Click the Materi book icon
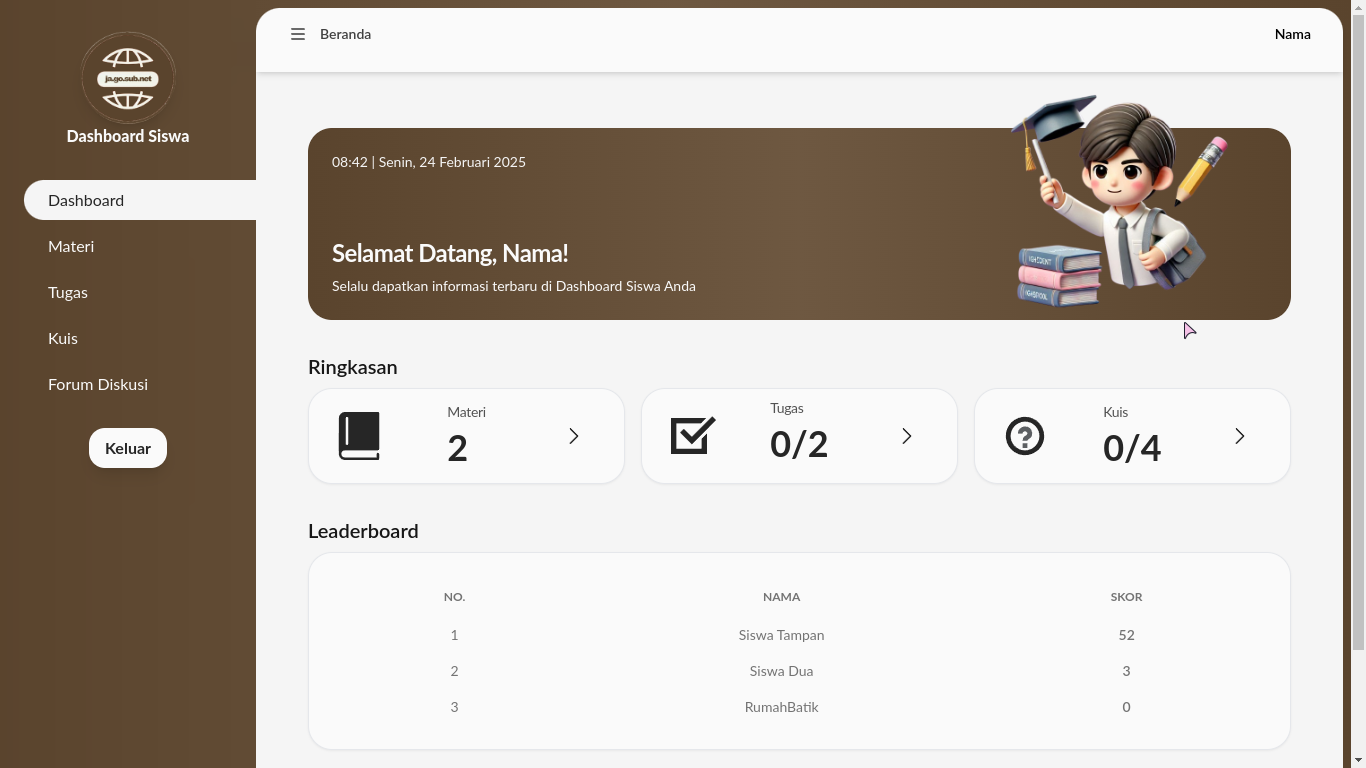The height and width of the screenshot is (768, 1366). pos(359,436)
